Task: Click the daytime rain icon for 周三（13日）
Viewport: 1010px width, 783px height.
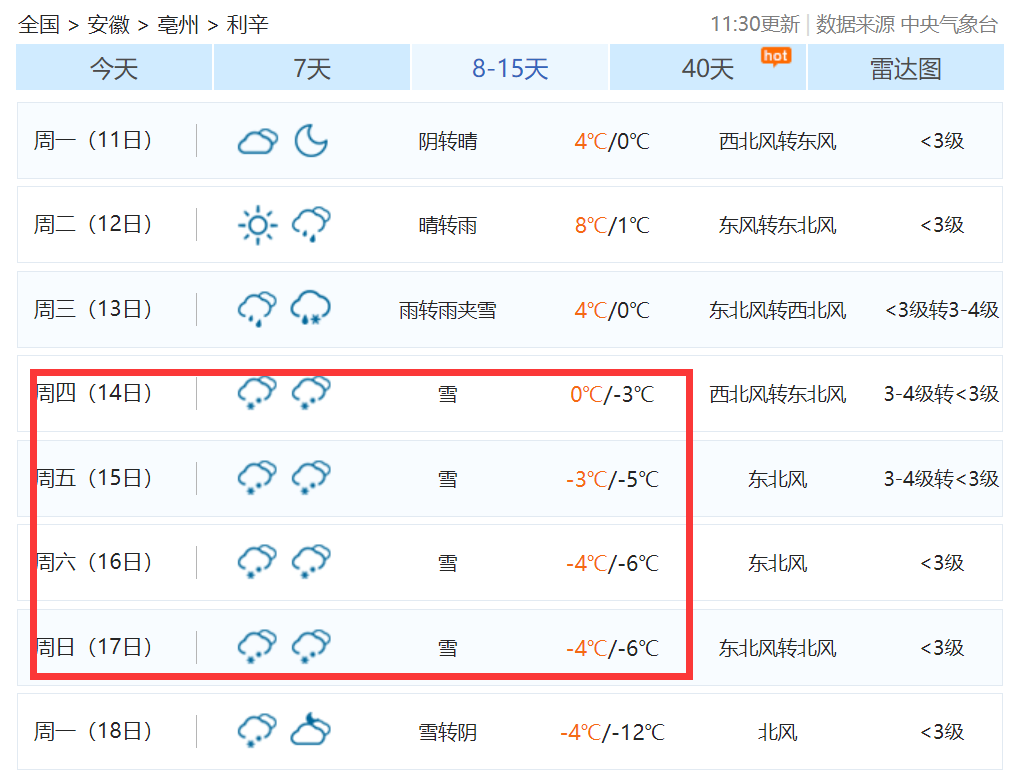Action: [x=258, y=309]
